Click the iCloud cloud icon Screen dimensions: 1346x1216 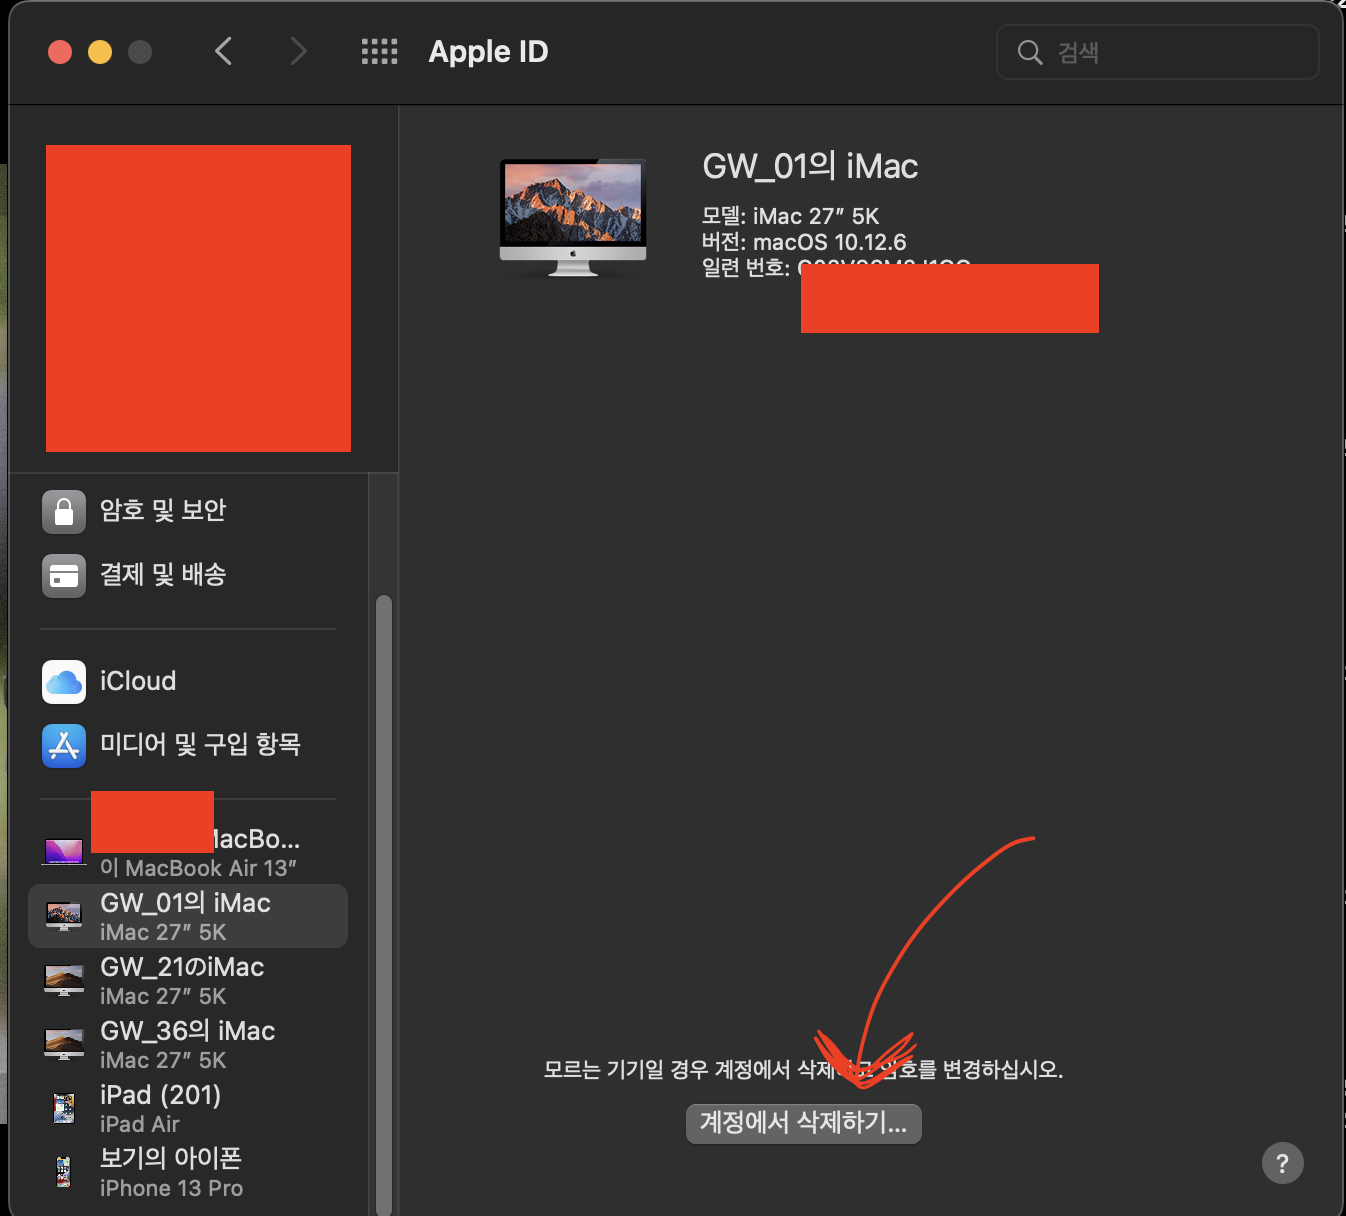pyautogui.click(x=64, y=682)
